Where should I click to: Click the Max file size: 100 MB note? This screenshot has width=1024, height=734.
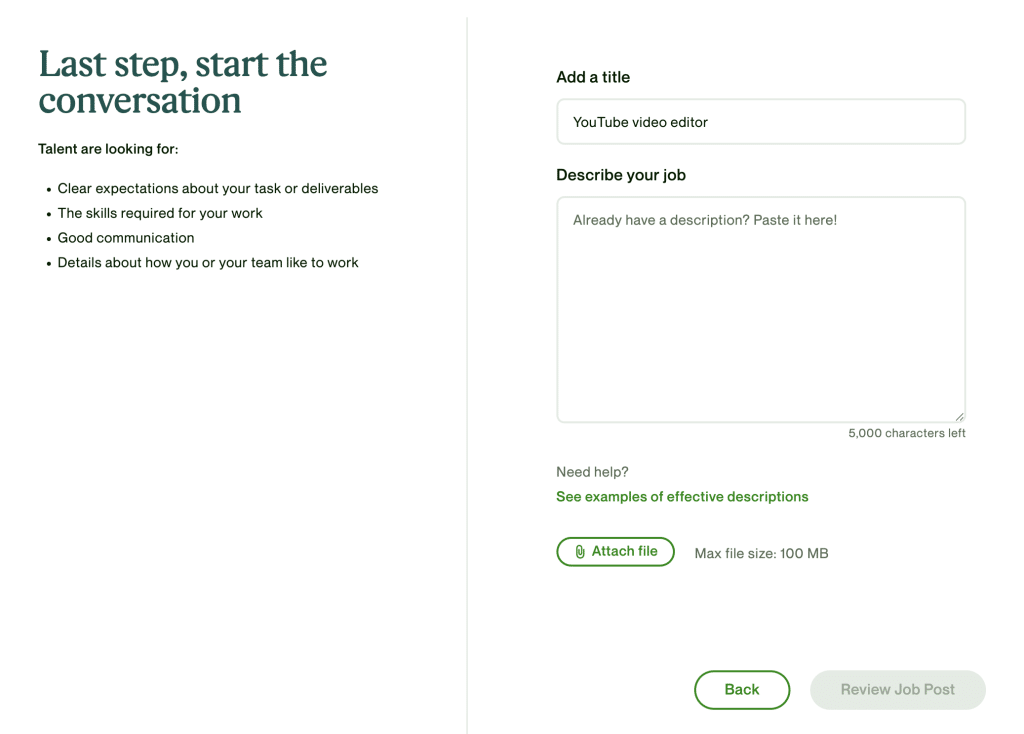tap(761, 552)
